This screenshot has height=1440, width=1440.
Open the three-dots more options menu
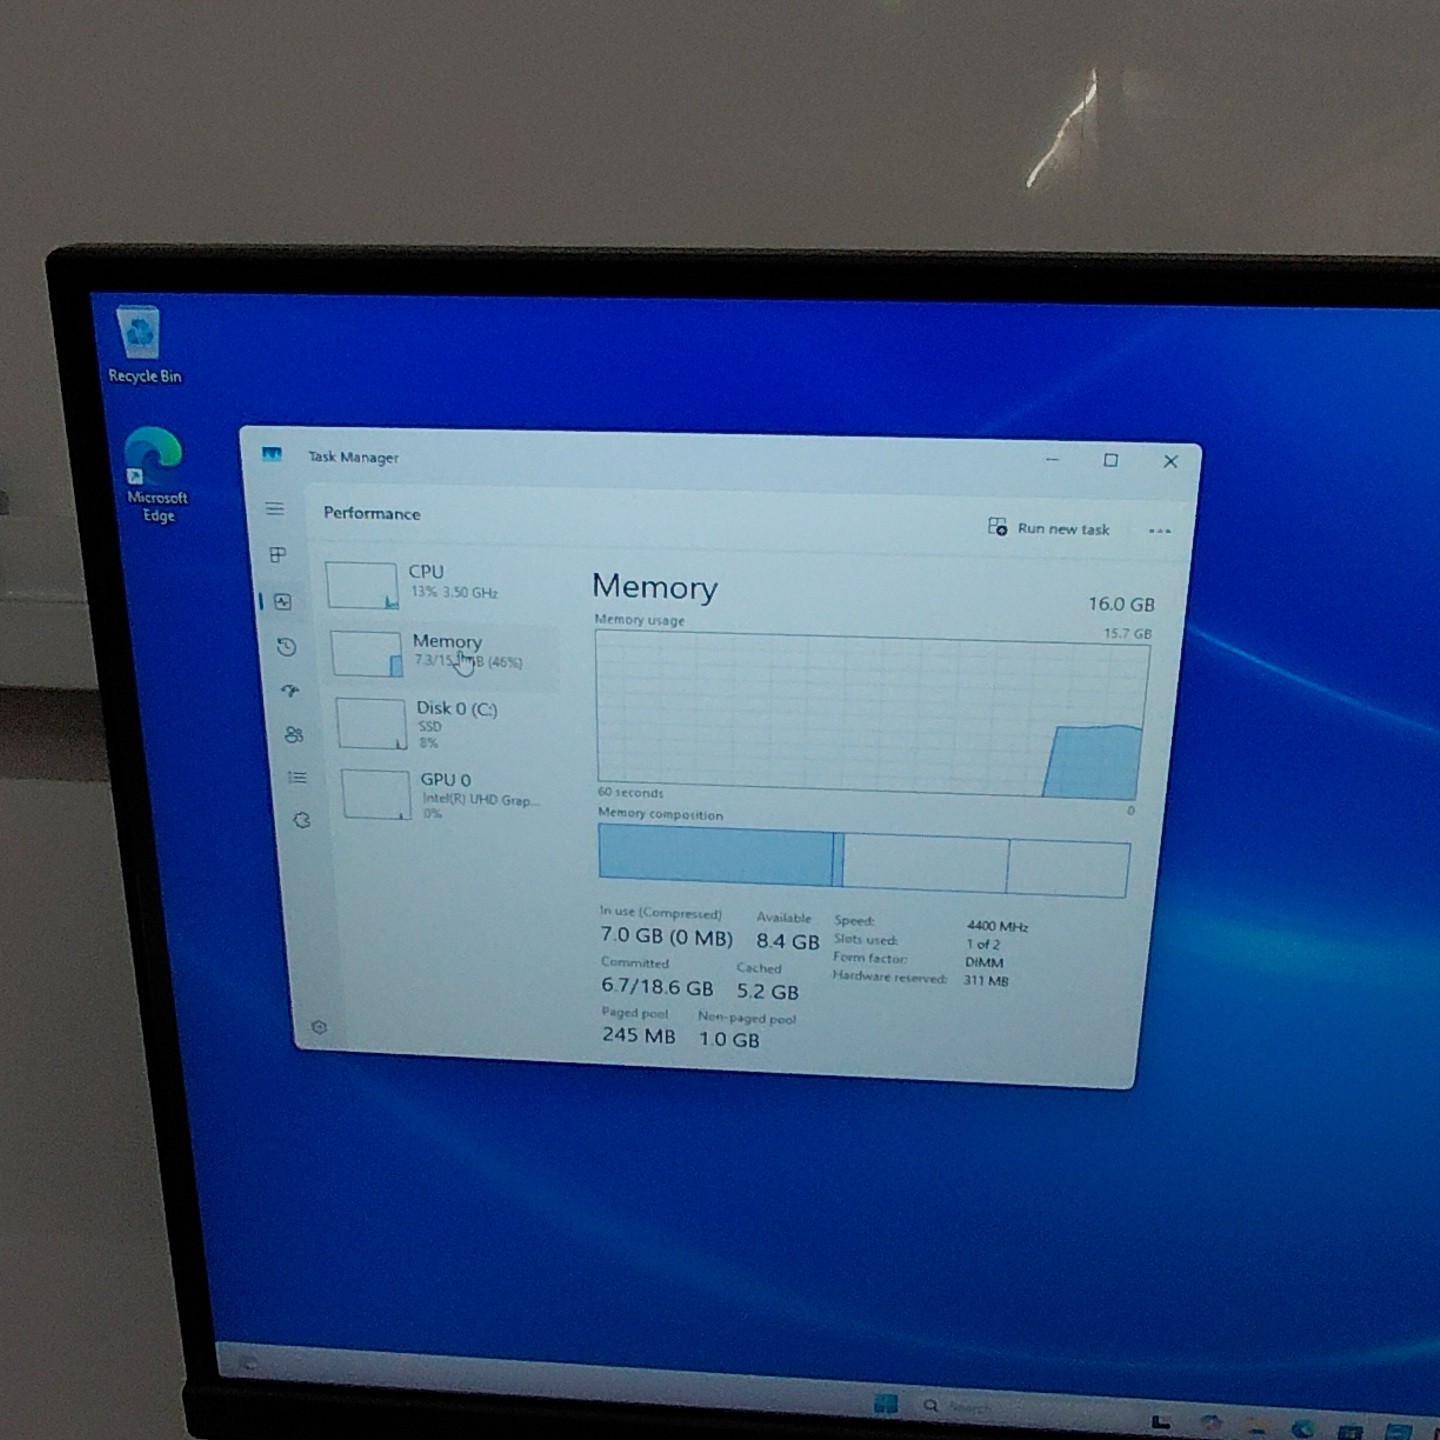[x=1159, y=531]
